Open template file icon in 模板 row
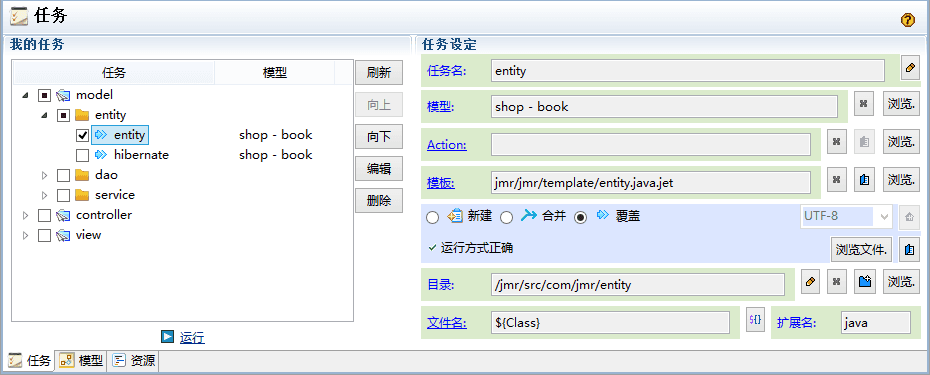The width and height of the screenshot is (930, 375). pos(864,180)
